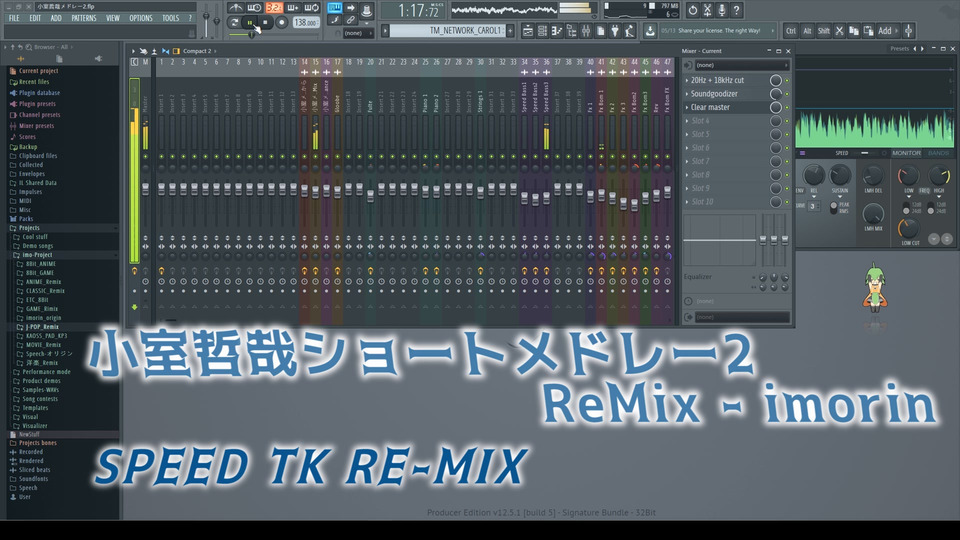Viewport: 960px width, 540px height.
Task: Click the MONITOR tab in the plugin window
Action: [906, 153]
